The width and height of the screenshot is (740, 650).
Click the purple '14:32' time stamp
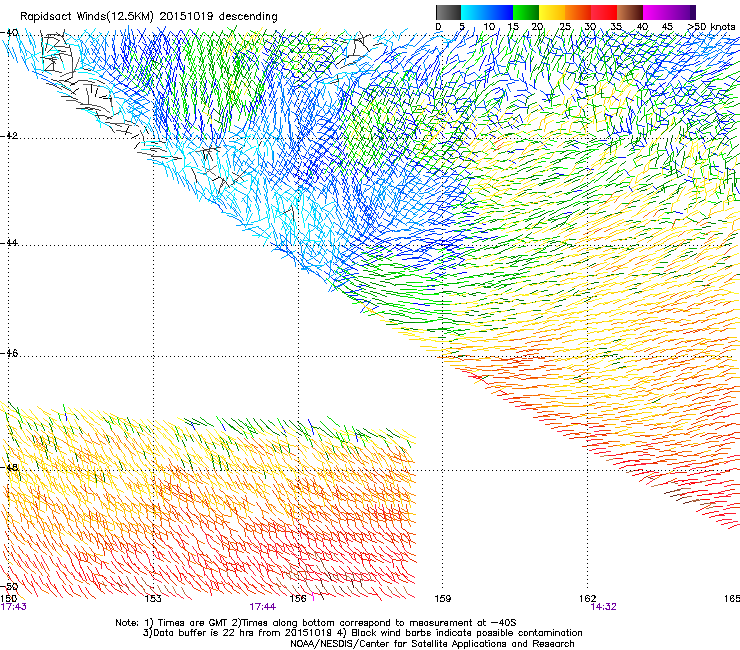(604, 607)
